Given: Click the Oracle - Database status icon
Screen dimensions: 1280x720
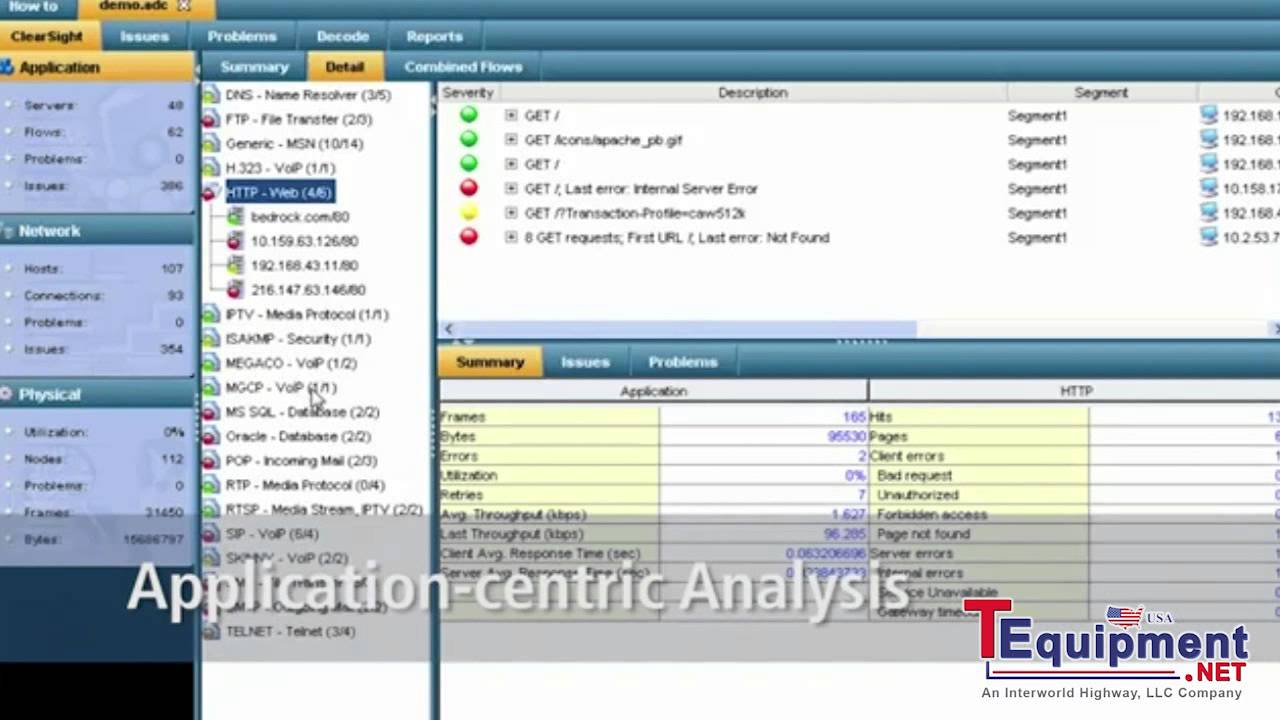Looking at the screenshot, I should (210, 436).
